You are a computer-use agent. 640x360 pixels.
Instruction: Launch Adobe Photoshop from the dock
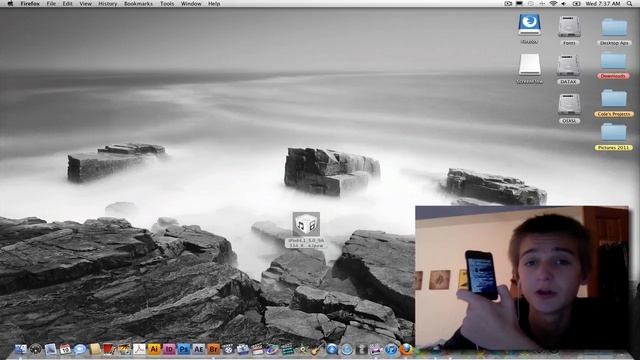(183, 349)
